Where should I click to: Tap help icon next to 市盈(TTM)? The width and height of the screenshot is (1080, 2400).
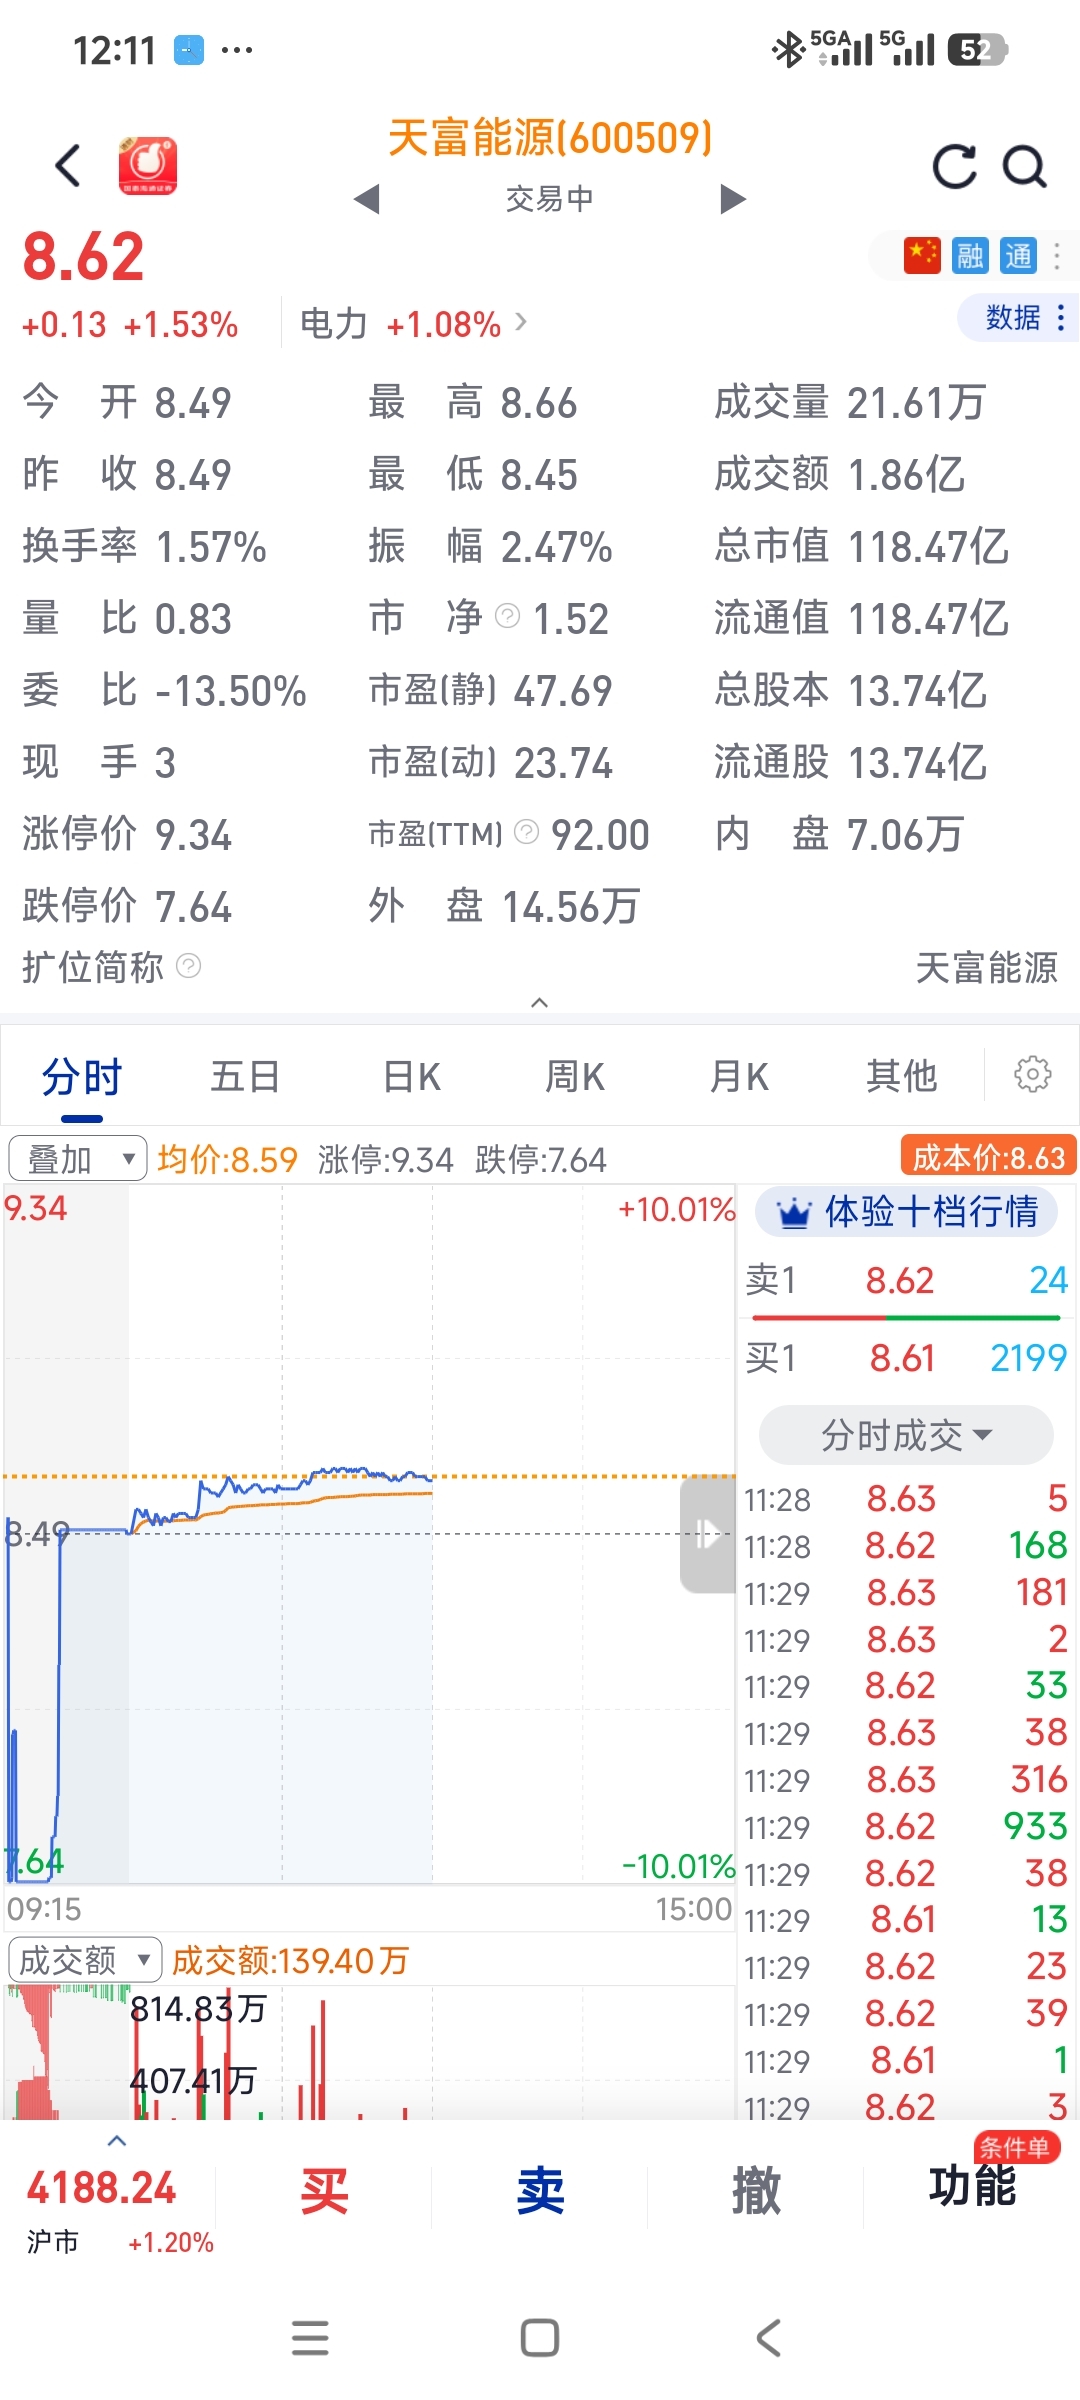point(527,832)
